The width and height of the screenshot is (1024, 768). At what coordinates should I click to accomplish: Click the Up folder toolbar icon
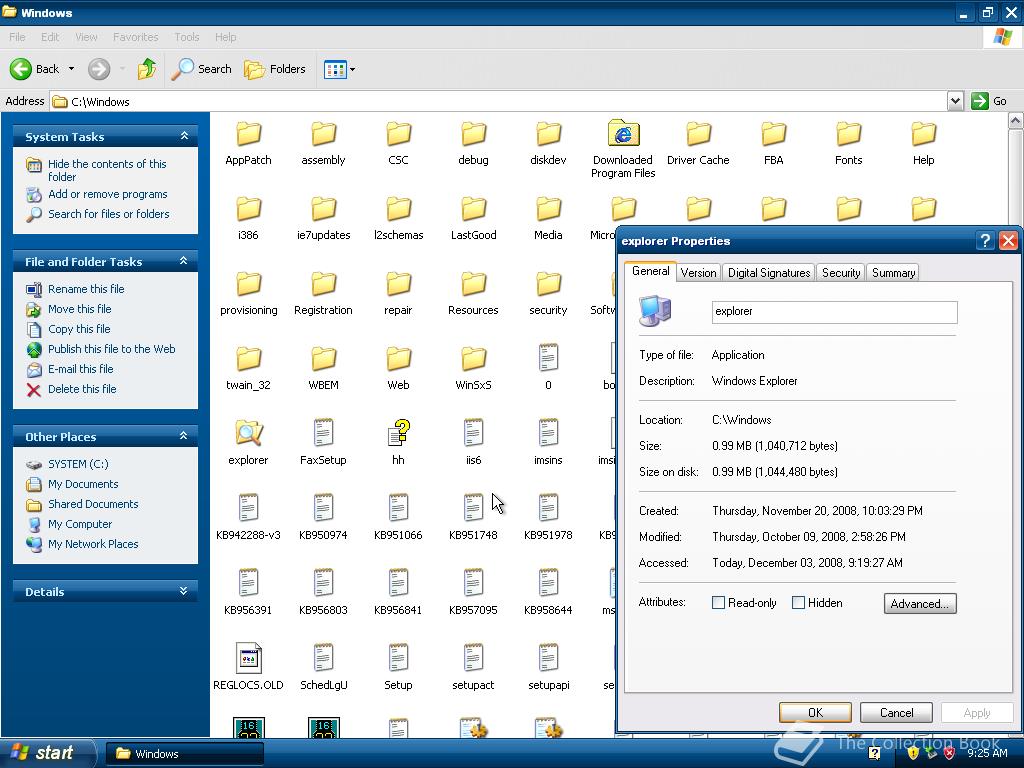click(147, 69)
